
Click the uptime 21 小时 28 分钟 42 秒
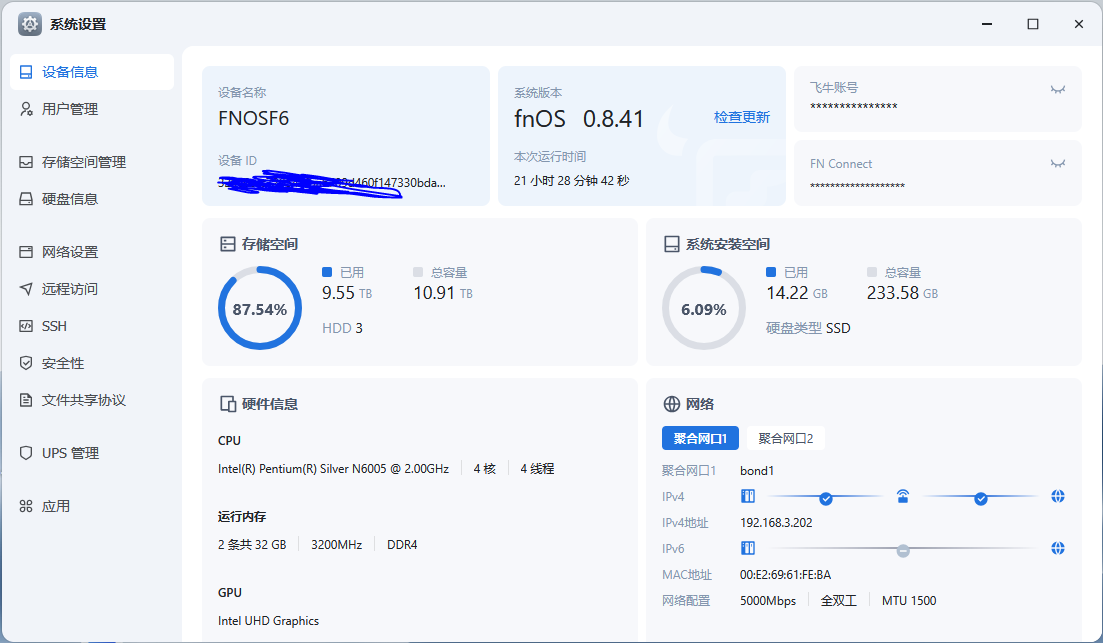coord(571,181)
